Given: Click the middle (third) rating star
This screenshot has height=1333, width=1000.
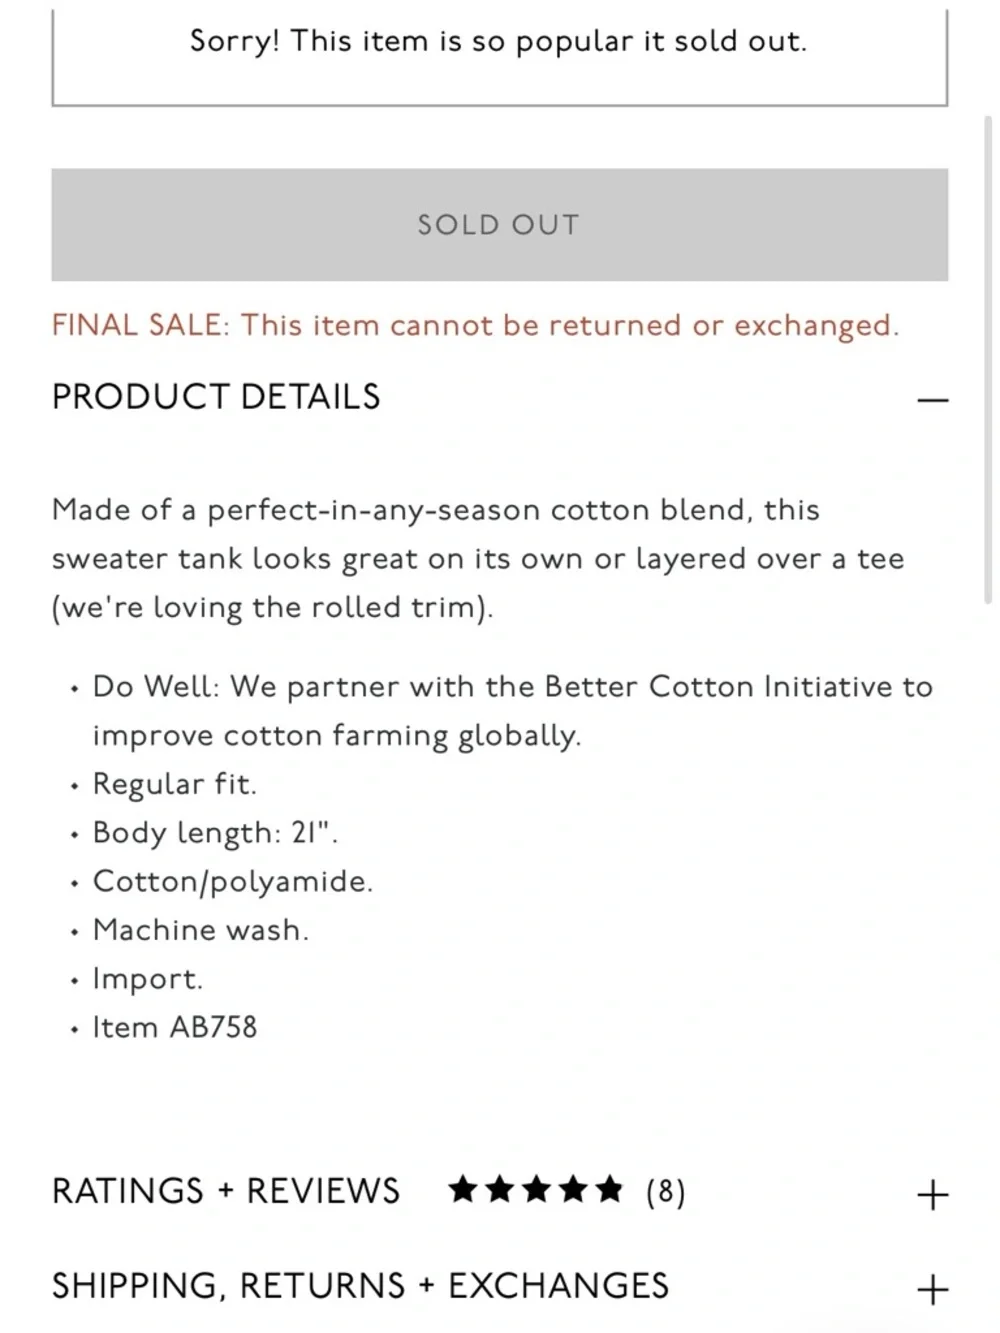Looking at the screenshot, I should [536, 1190].
